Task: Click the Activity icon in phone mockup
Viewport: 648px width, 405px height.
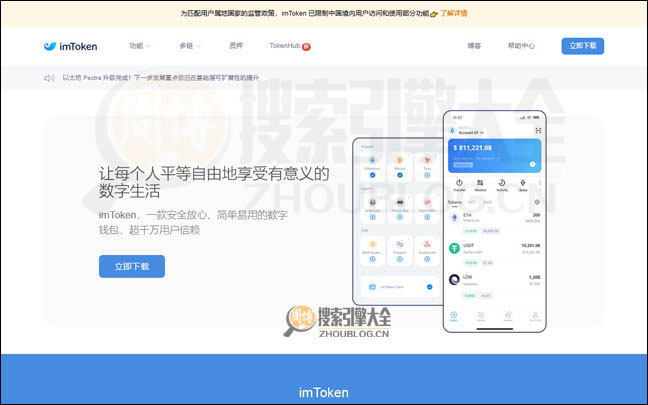Action: click(502, 182)
